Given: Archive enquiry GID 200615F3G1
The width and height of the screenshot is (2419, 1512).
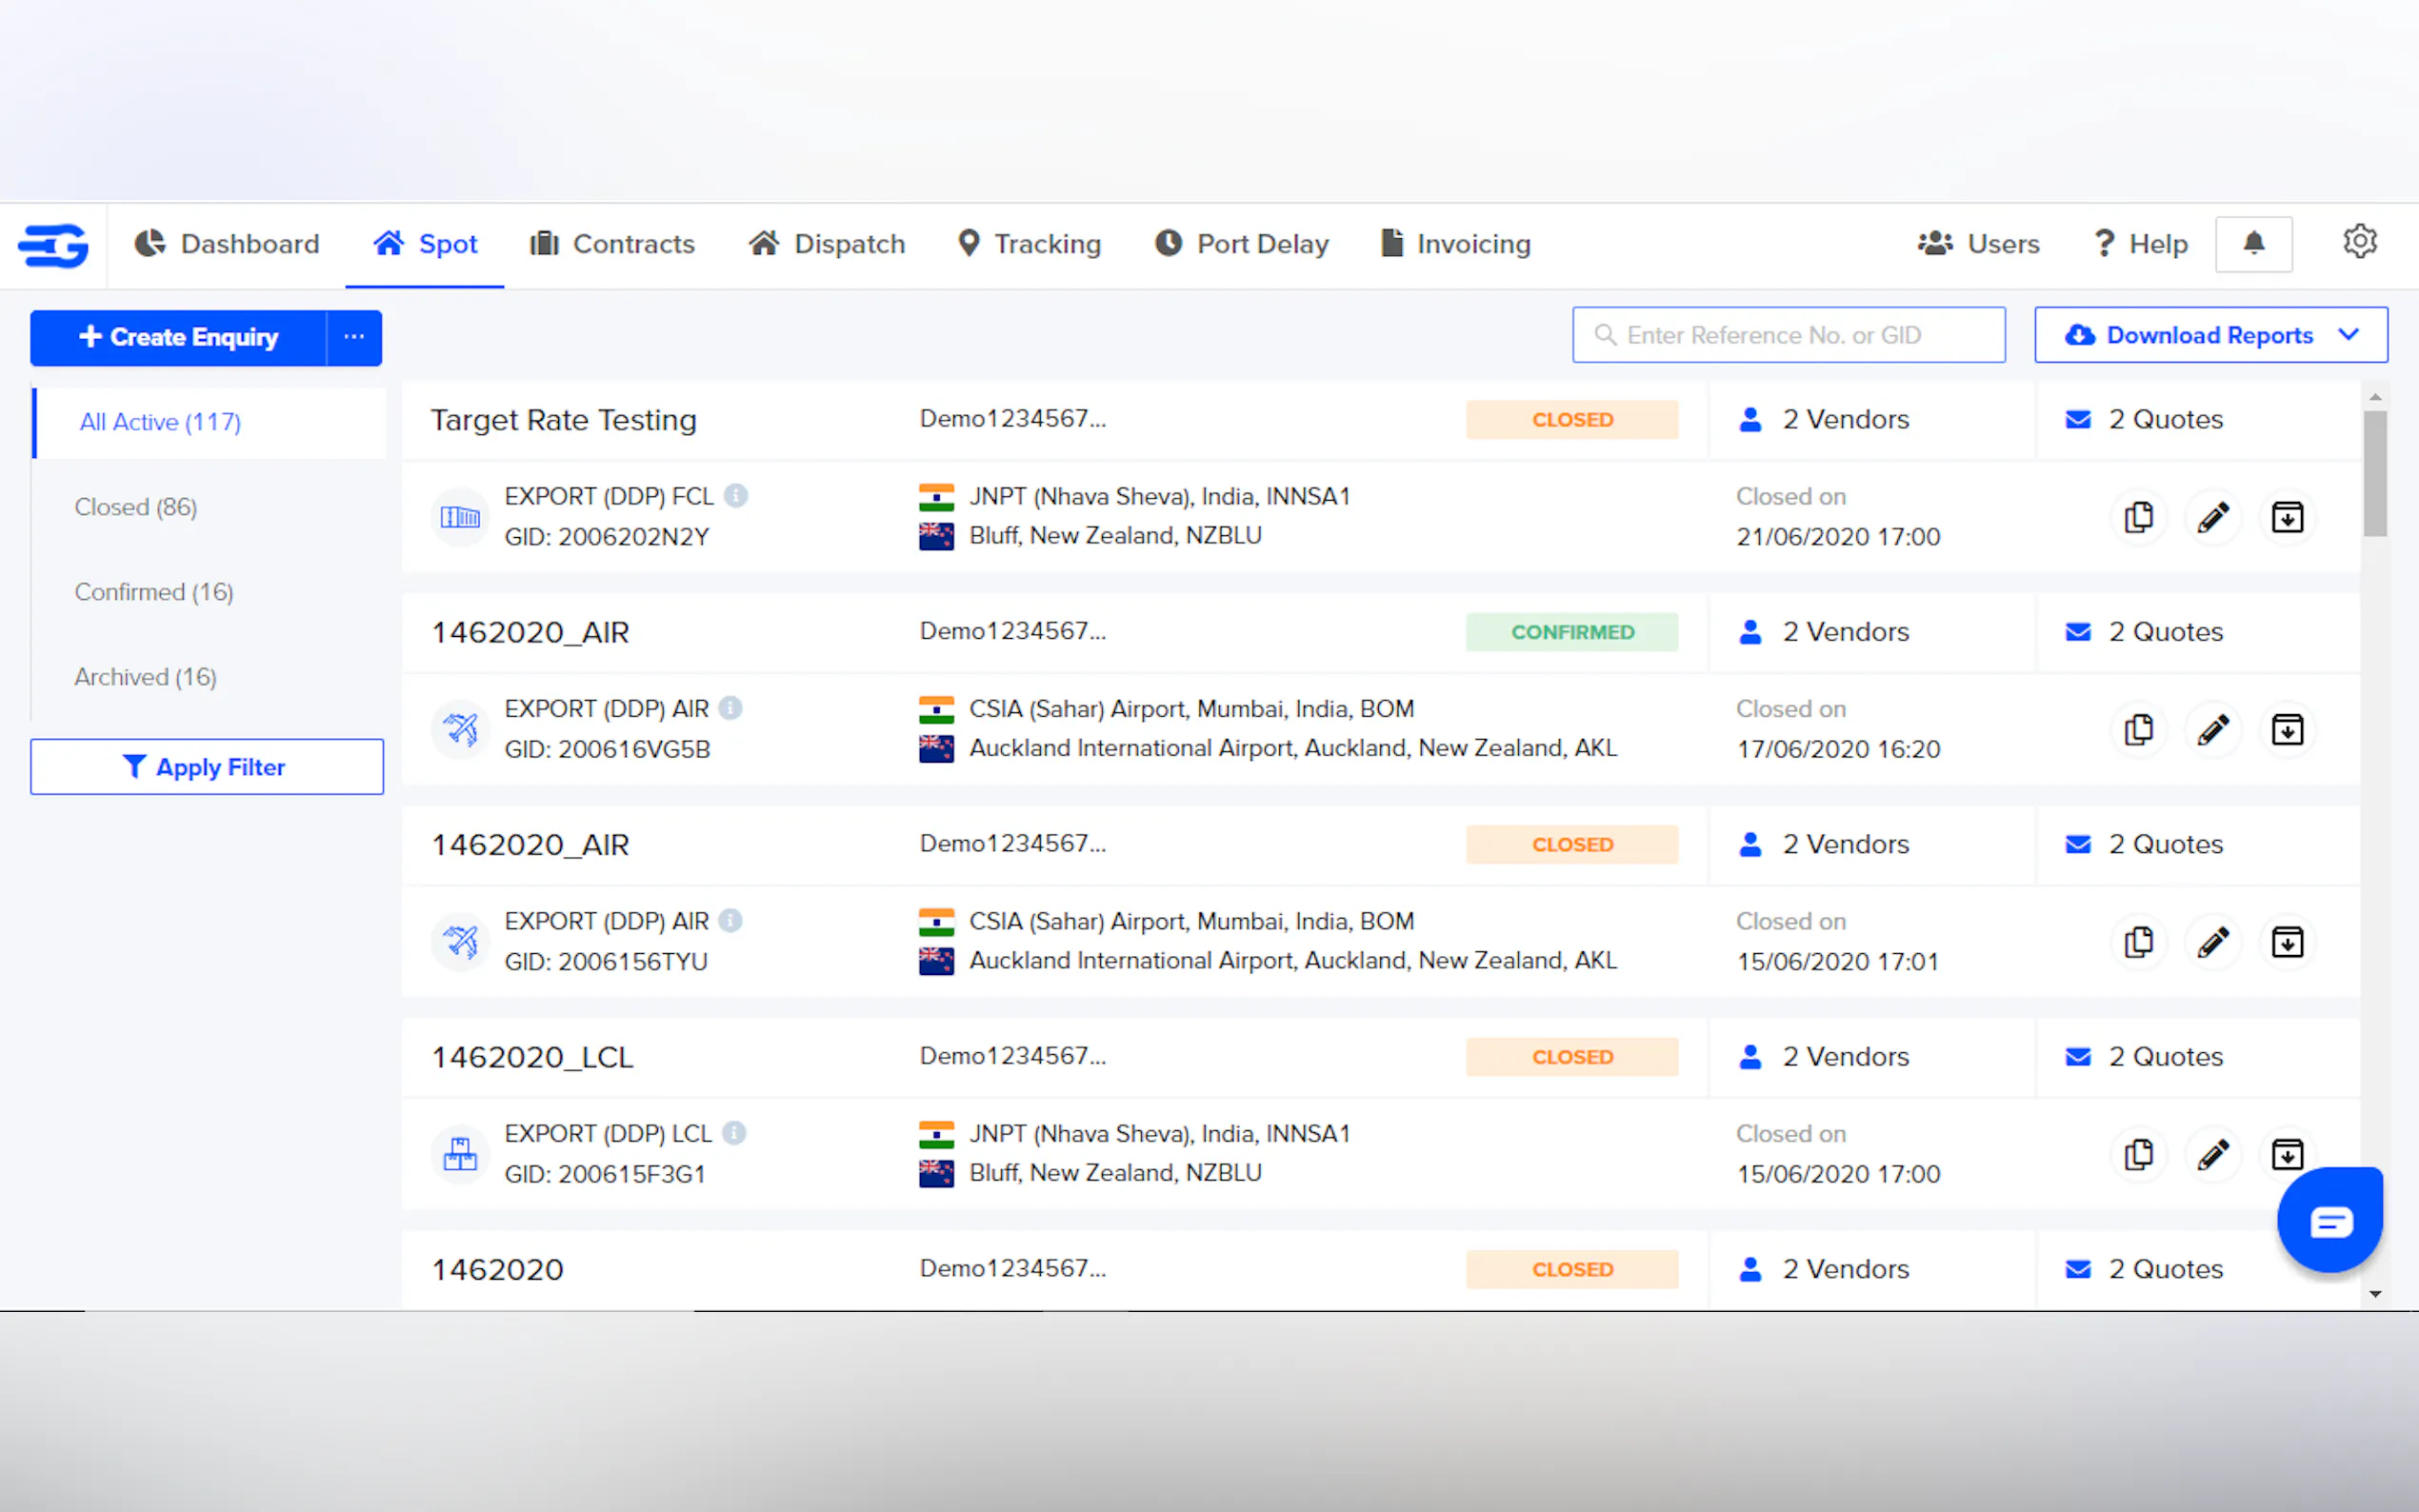Looking at the screenshot, I should (x=2287, y=1155).
